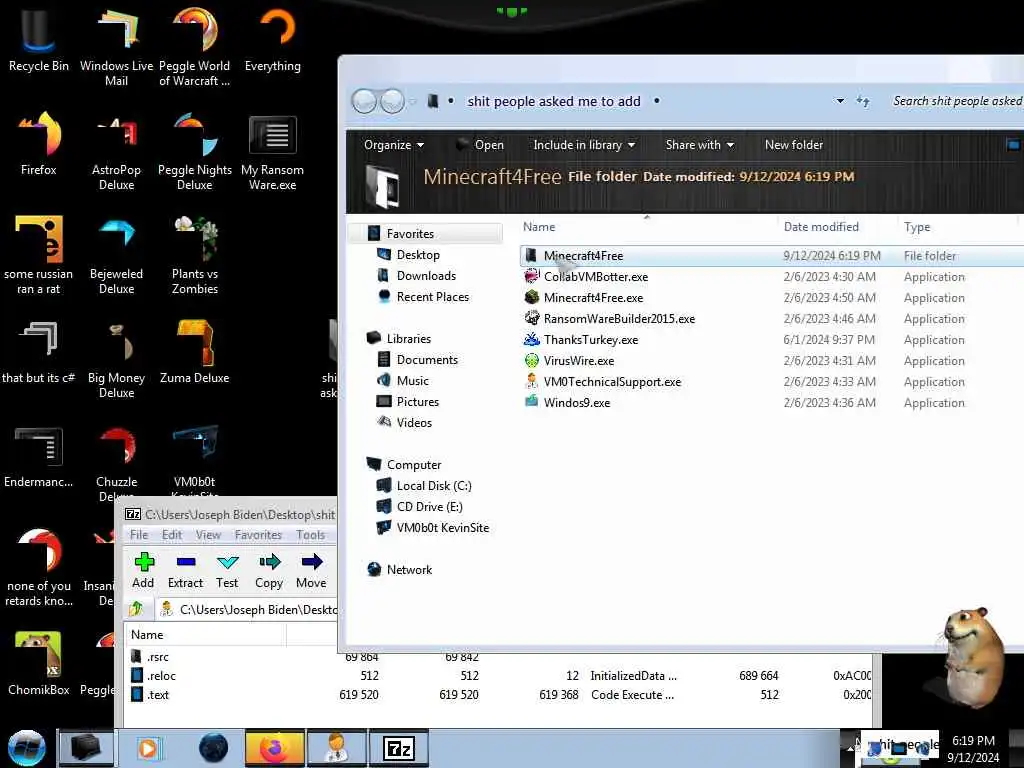
Task: Open the 7-Zip Edit menu
Action: [172, 535]
